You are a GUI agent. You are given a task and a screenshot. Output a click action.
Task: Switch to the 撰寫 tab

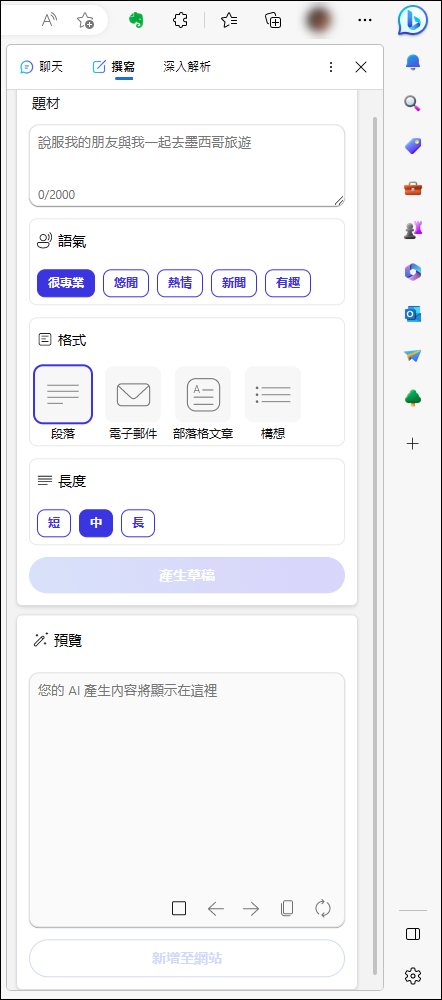(x=114, y=67)
